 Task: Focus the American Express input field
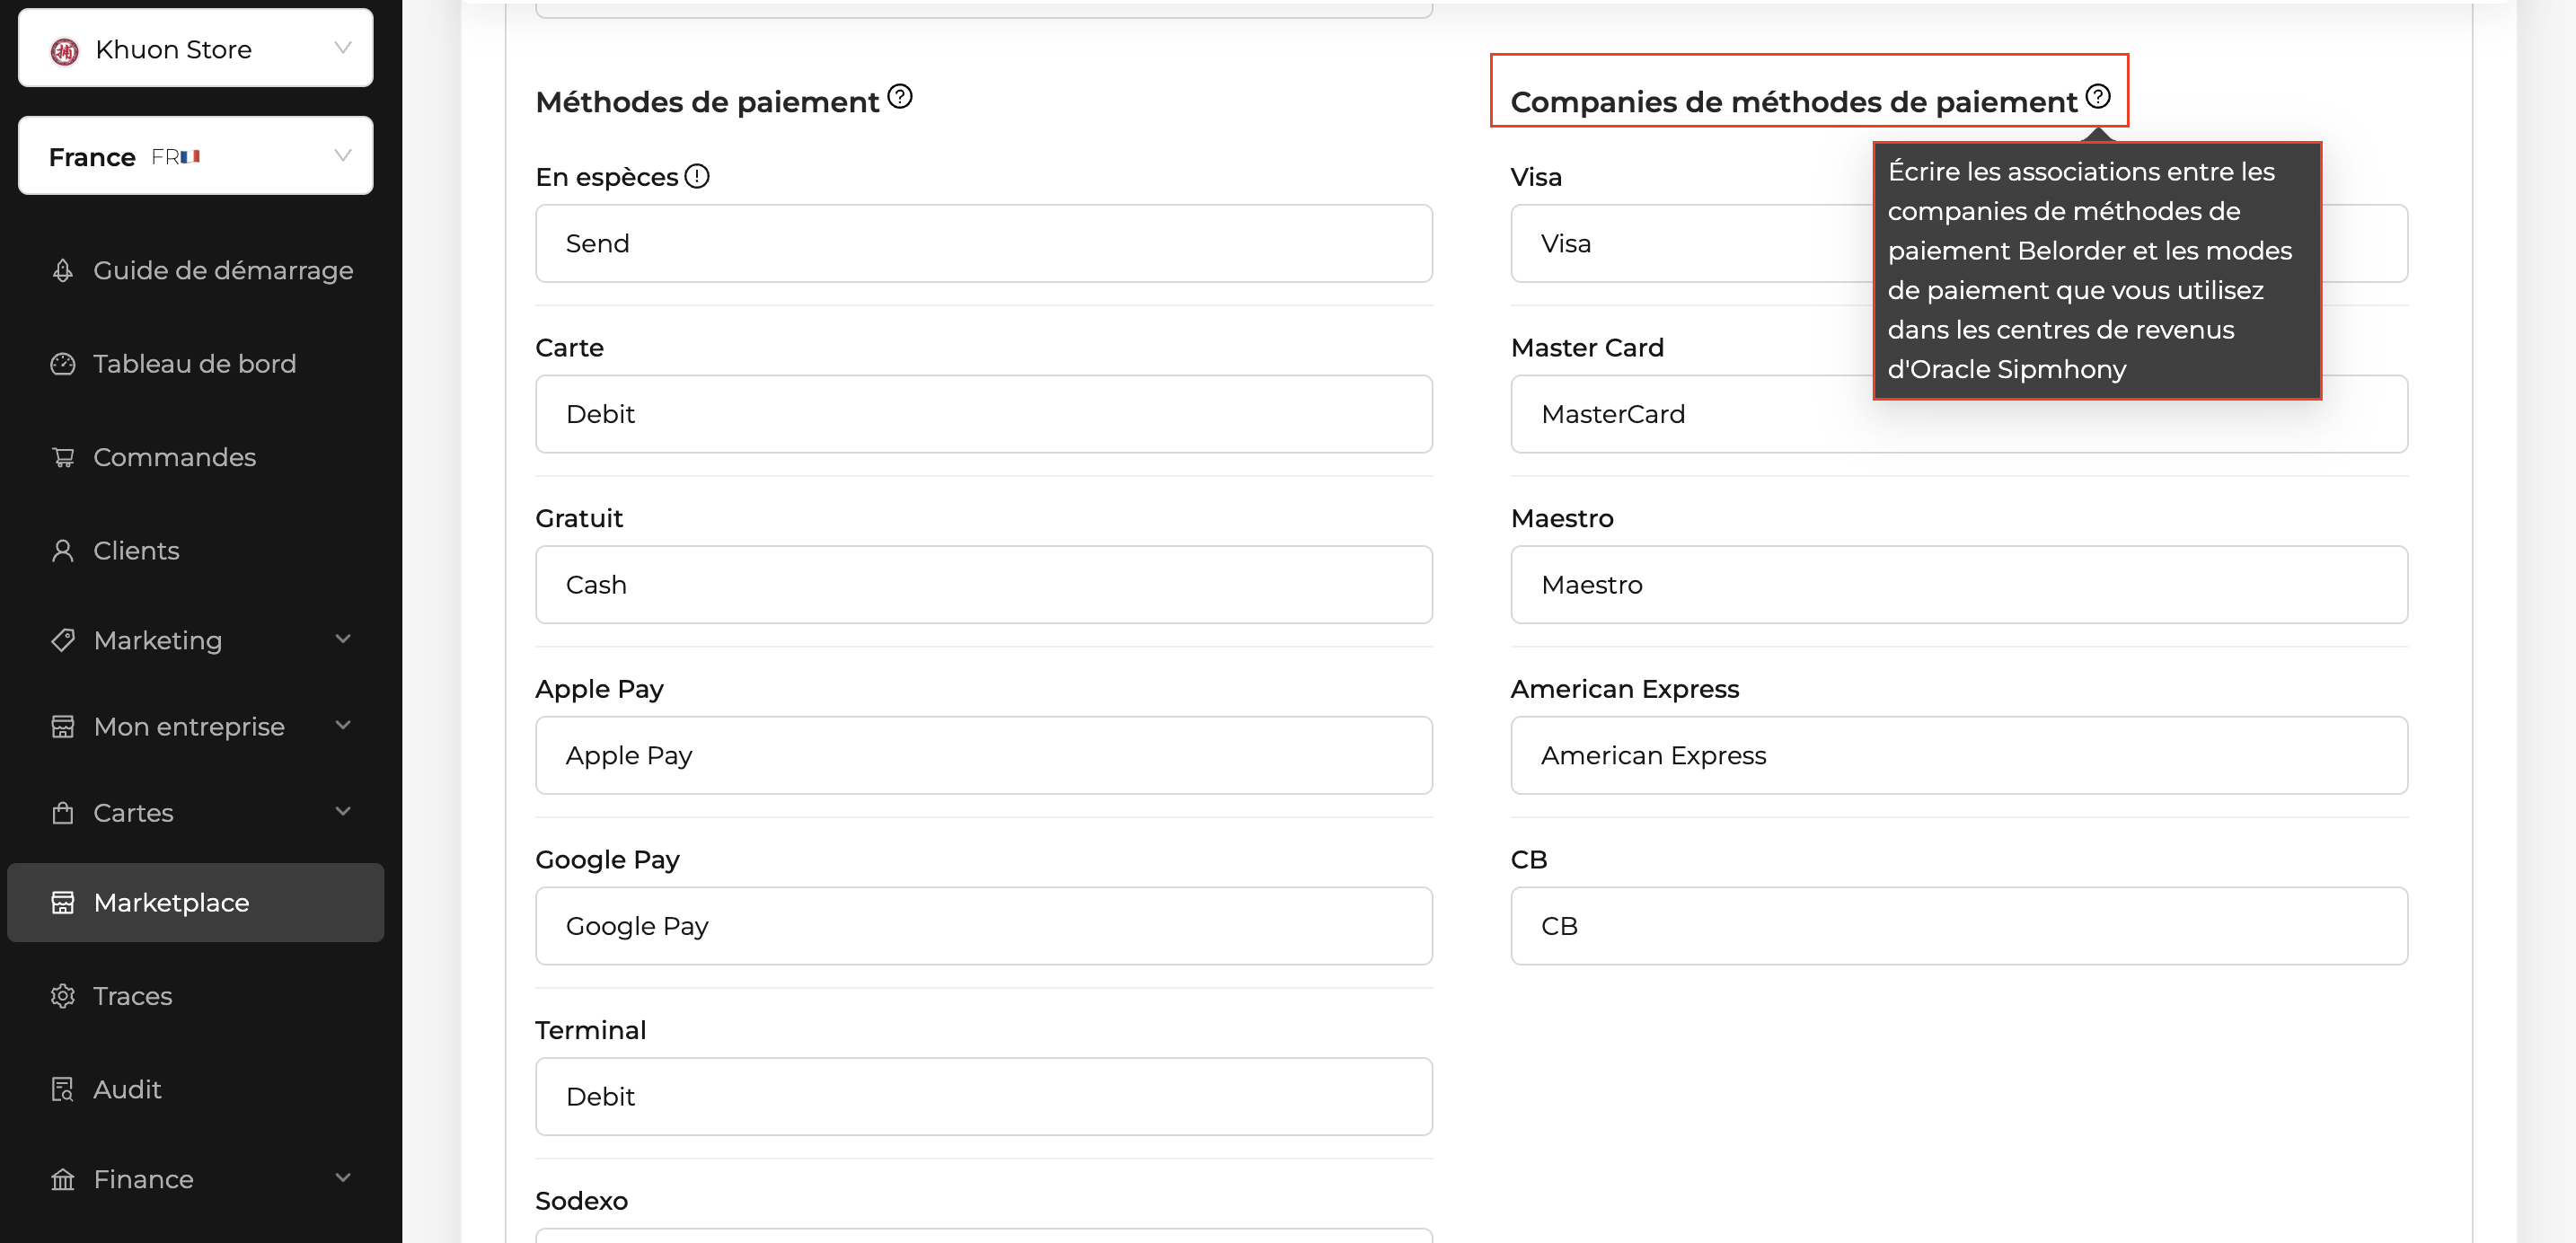pyautogui.click(x=1959, y=755)
